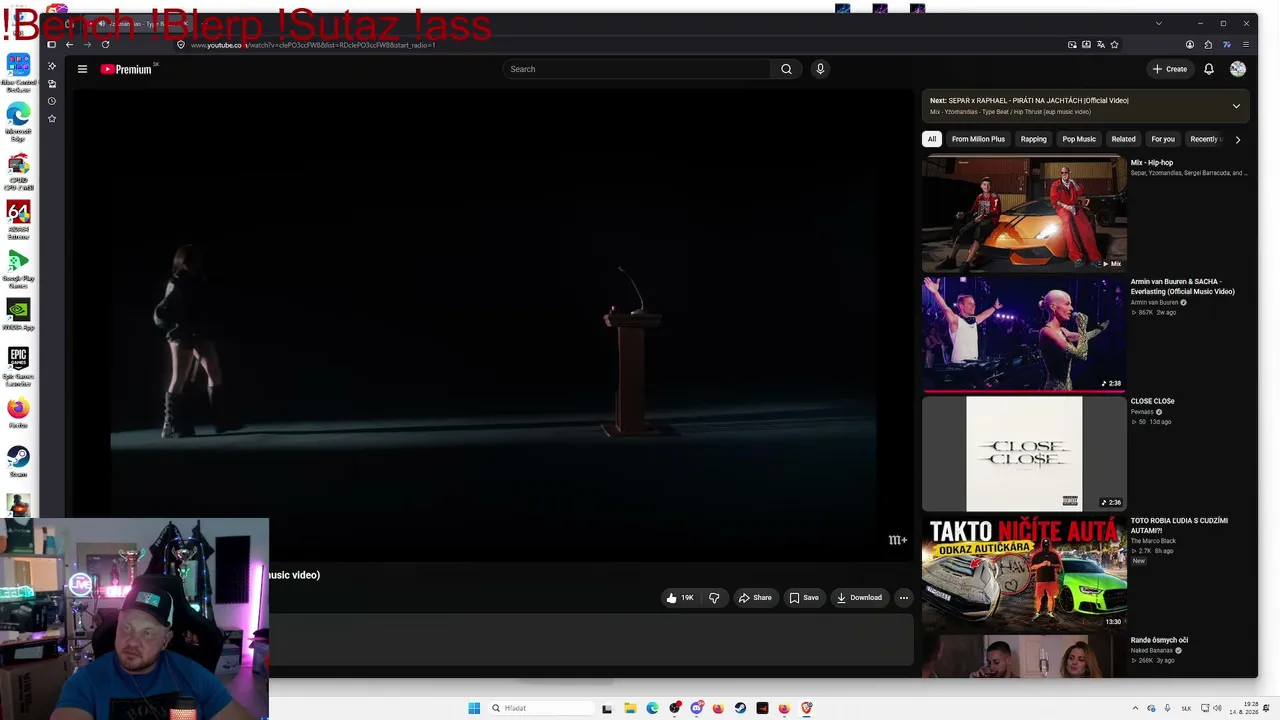This screenshot has width=1280, height=720.
Task: Open Firefox desktop shortcut
Action: [18, 413]
